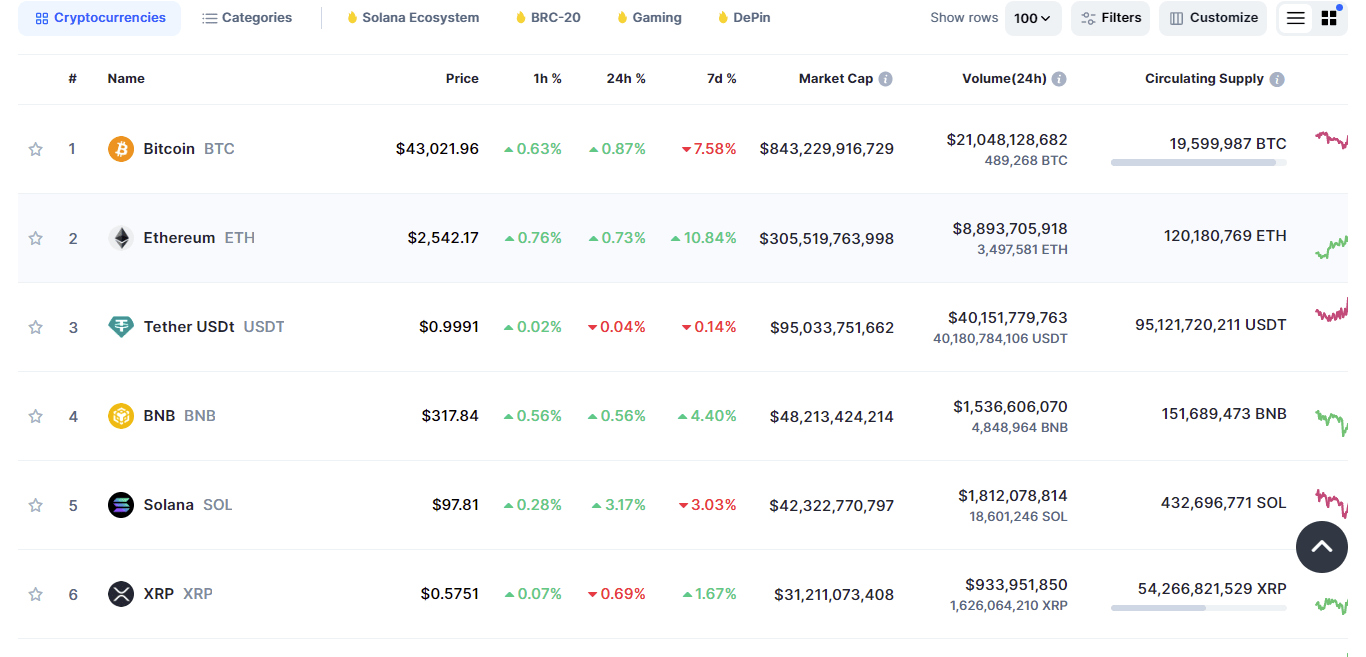This screenshot has height=657, width=1366.
Task: Sort table by Price column
Action: pos(462,79)
